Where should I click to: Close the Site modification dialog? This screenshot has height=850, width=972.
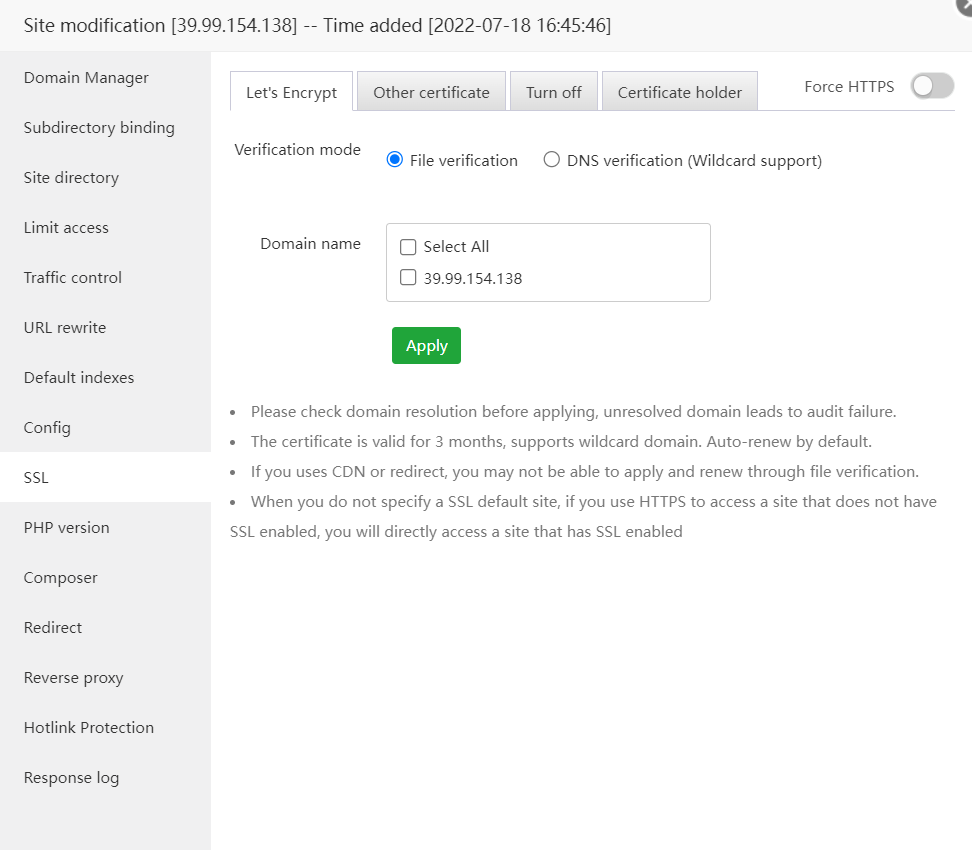click(x=964, y=5)
